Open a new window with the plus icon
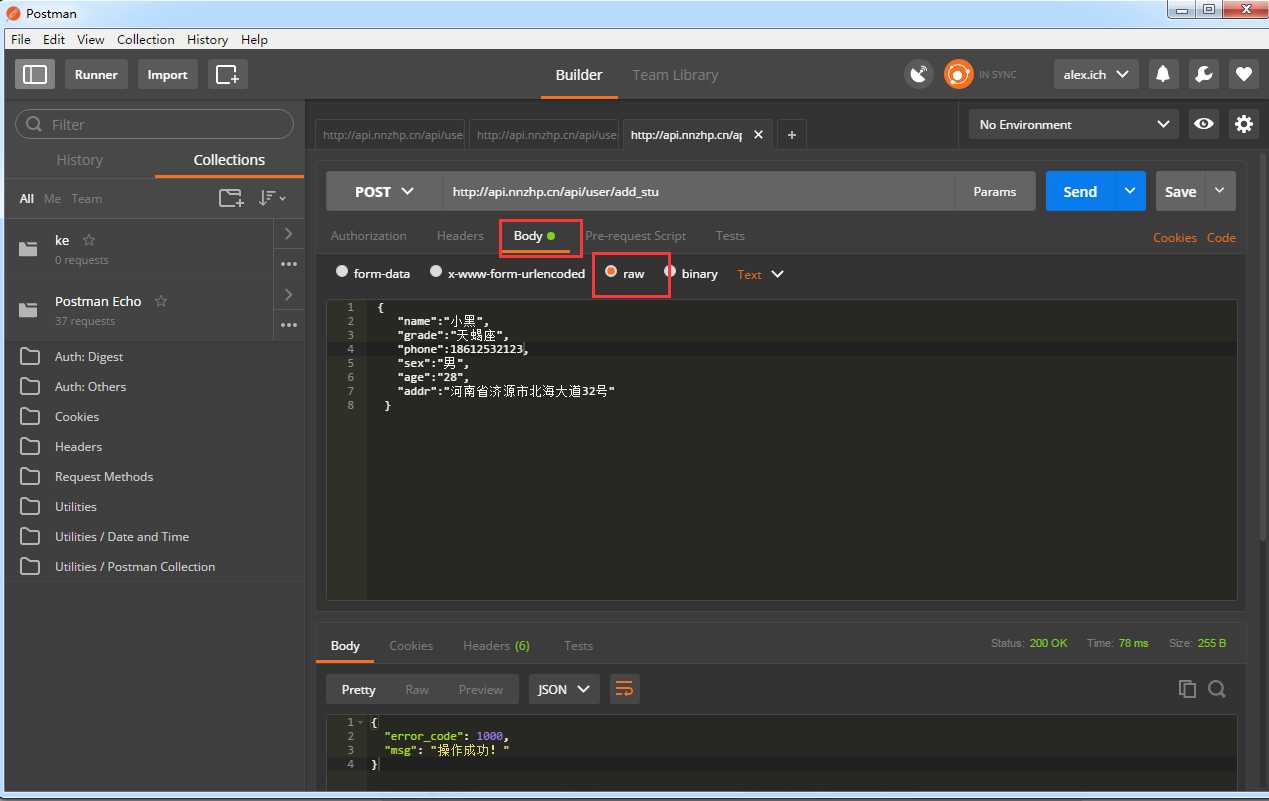 (228, 74)
